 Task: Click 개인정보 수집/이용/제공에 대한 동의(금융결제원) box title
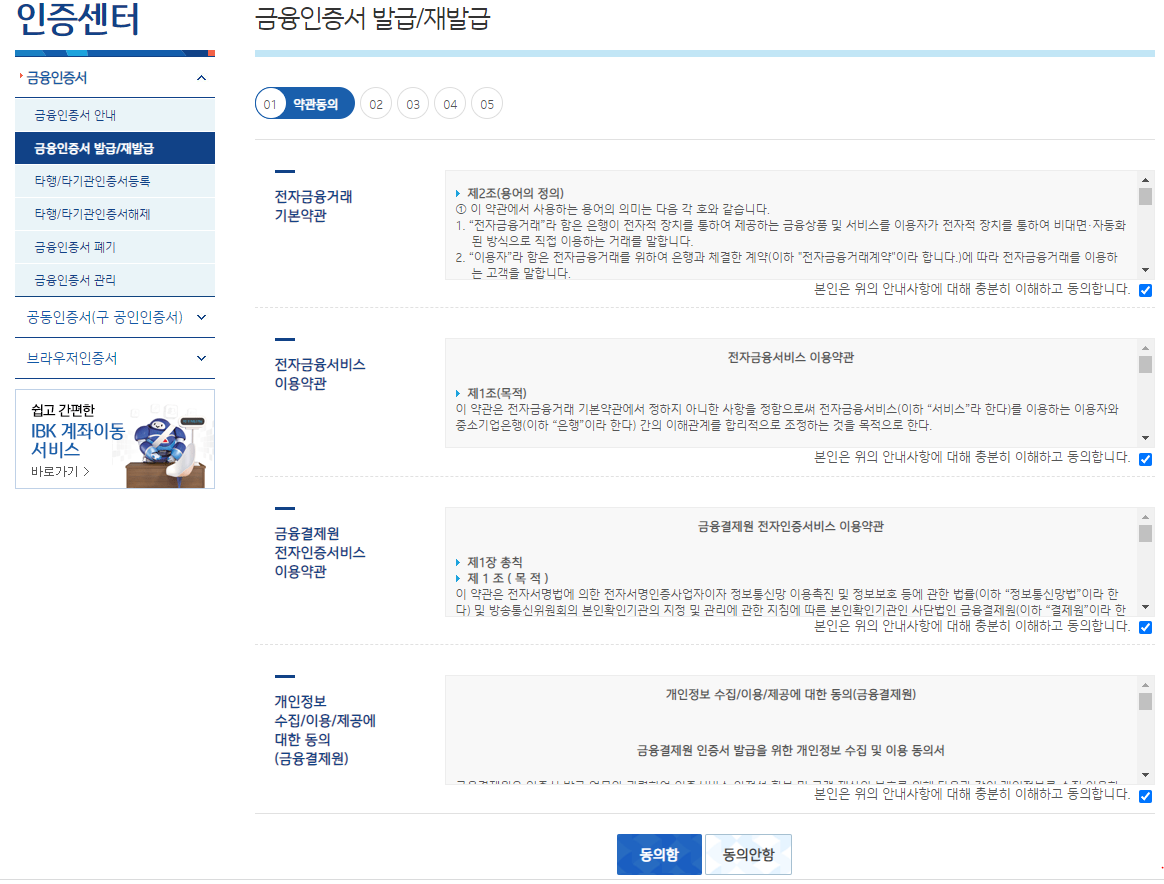pyautogui.click(x=791, y=695)
